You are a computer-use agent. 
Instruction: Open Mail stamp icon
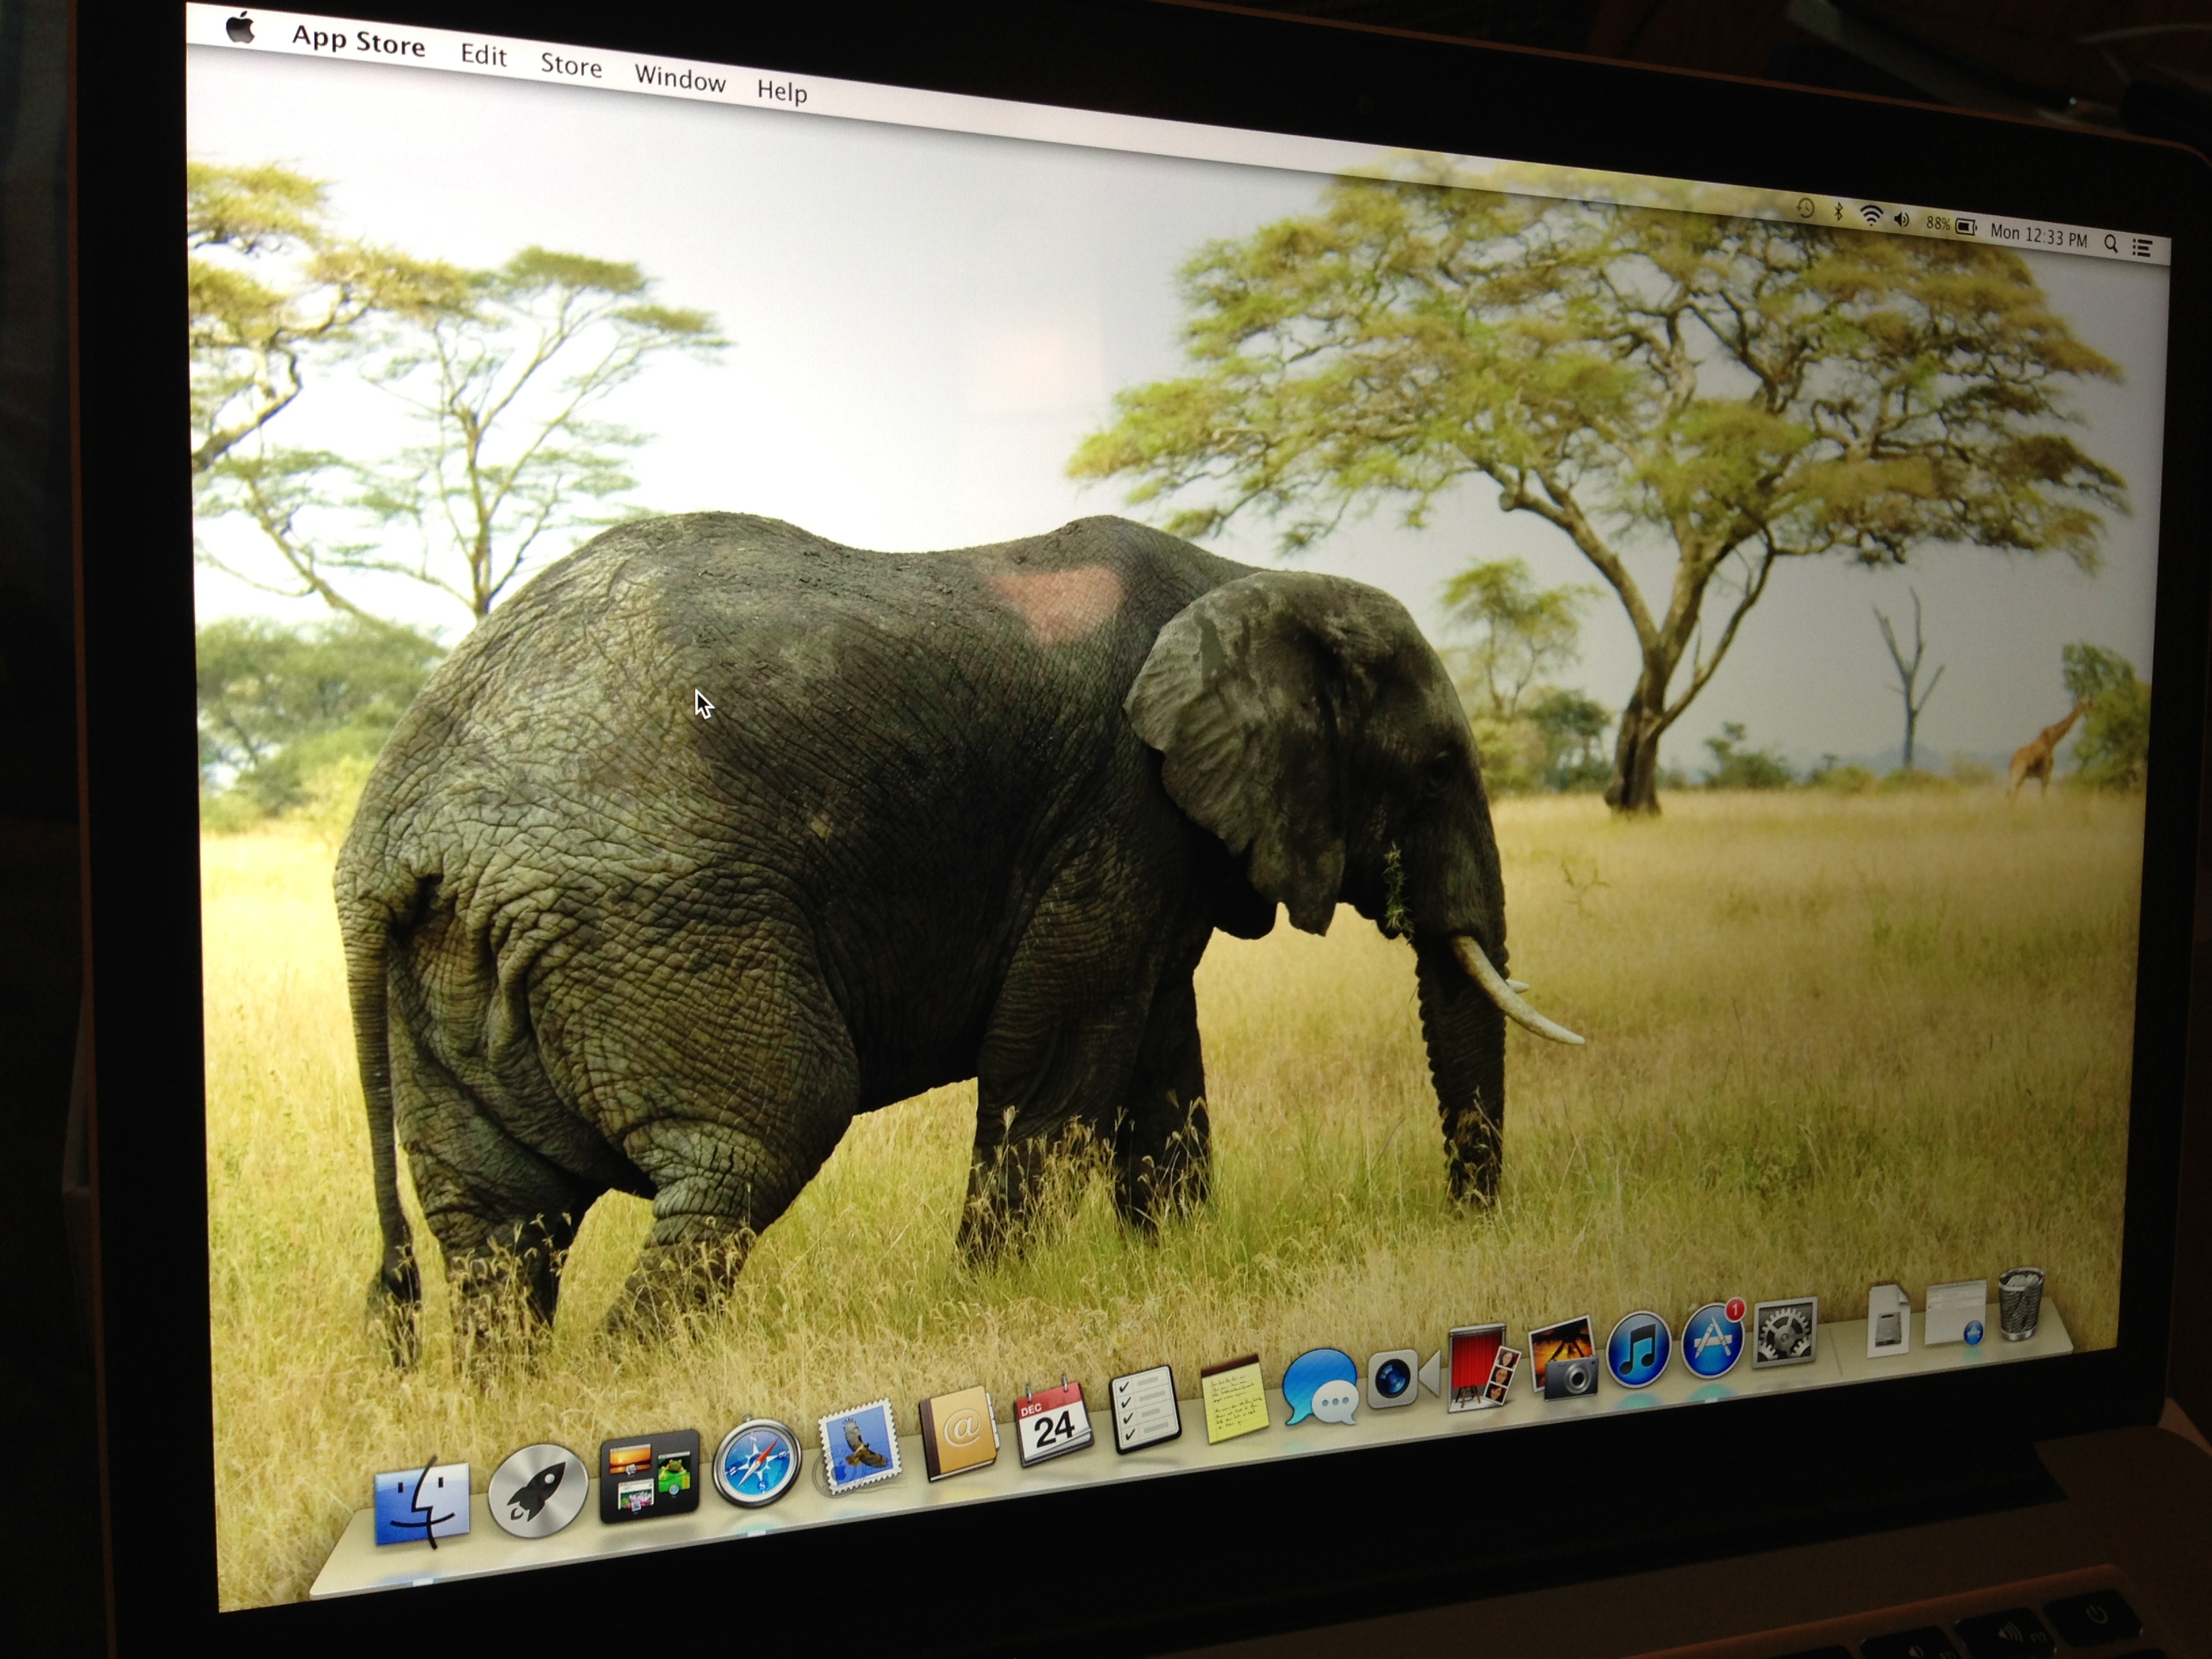(x=859, y=1447)
